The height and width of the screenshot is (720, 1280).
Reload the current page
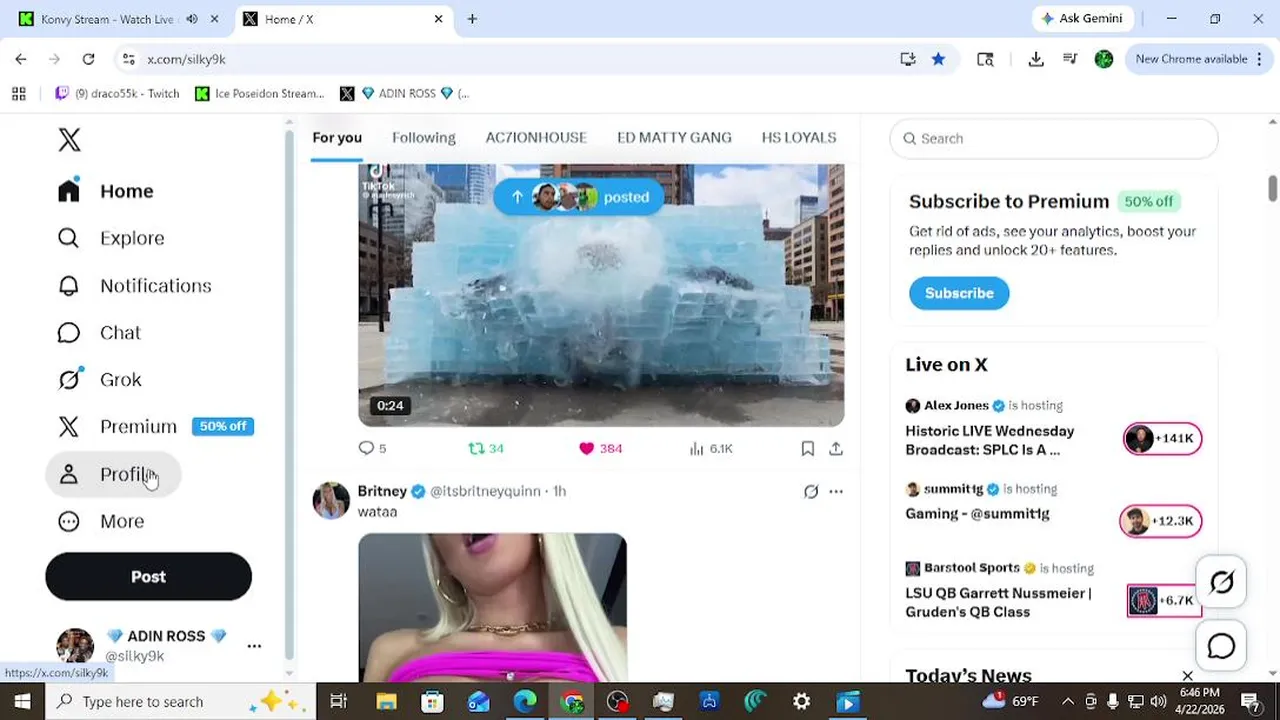tap(88, 59)
